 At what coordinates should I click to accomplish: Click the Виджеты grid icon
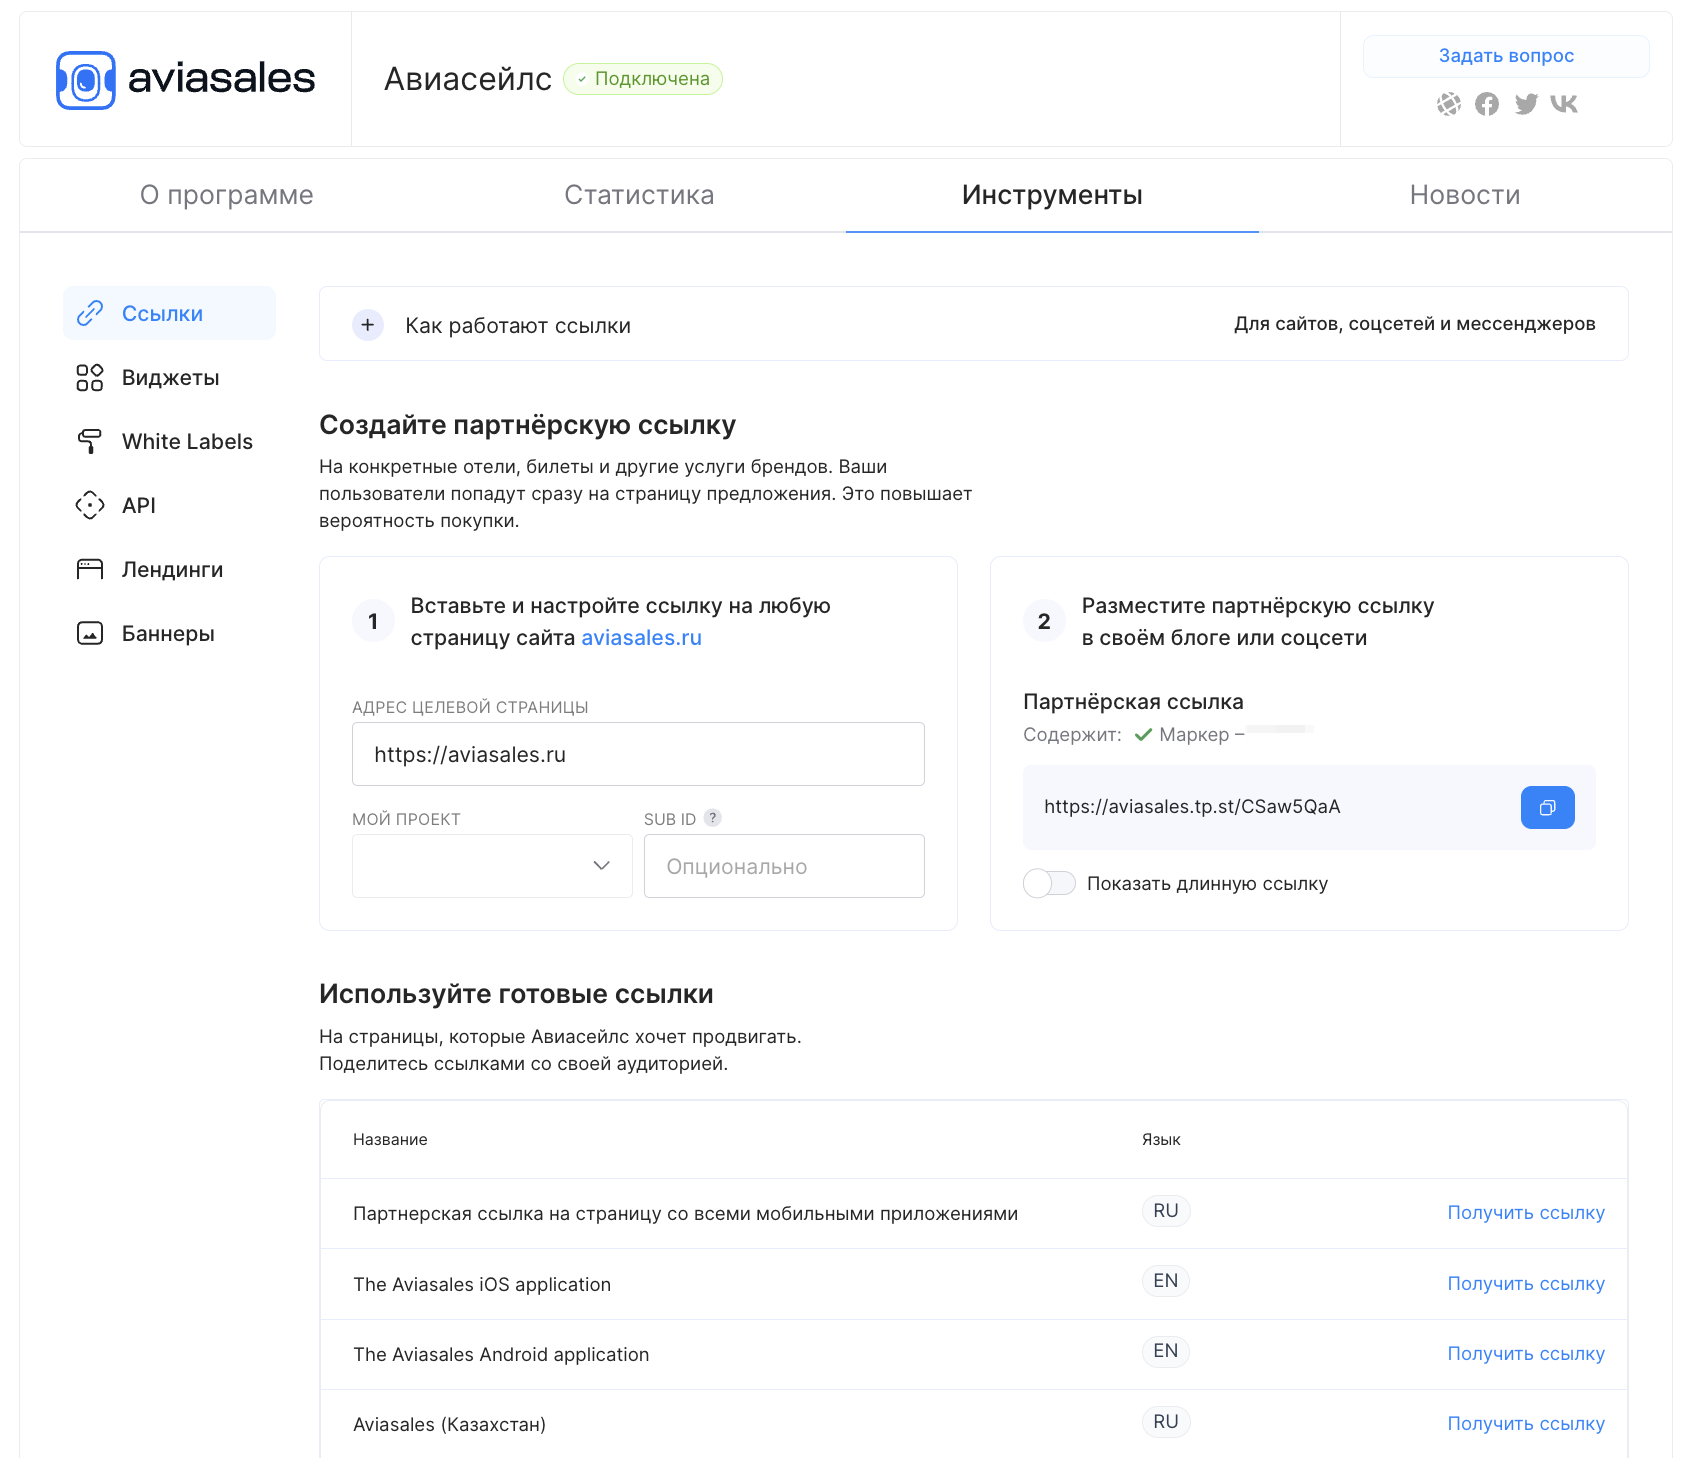coord(90,377)
